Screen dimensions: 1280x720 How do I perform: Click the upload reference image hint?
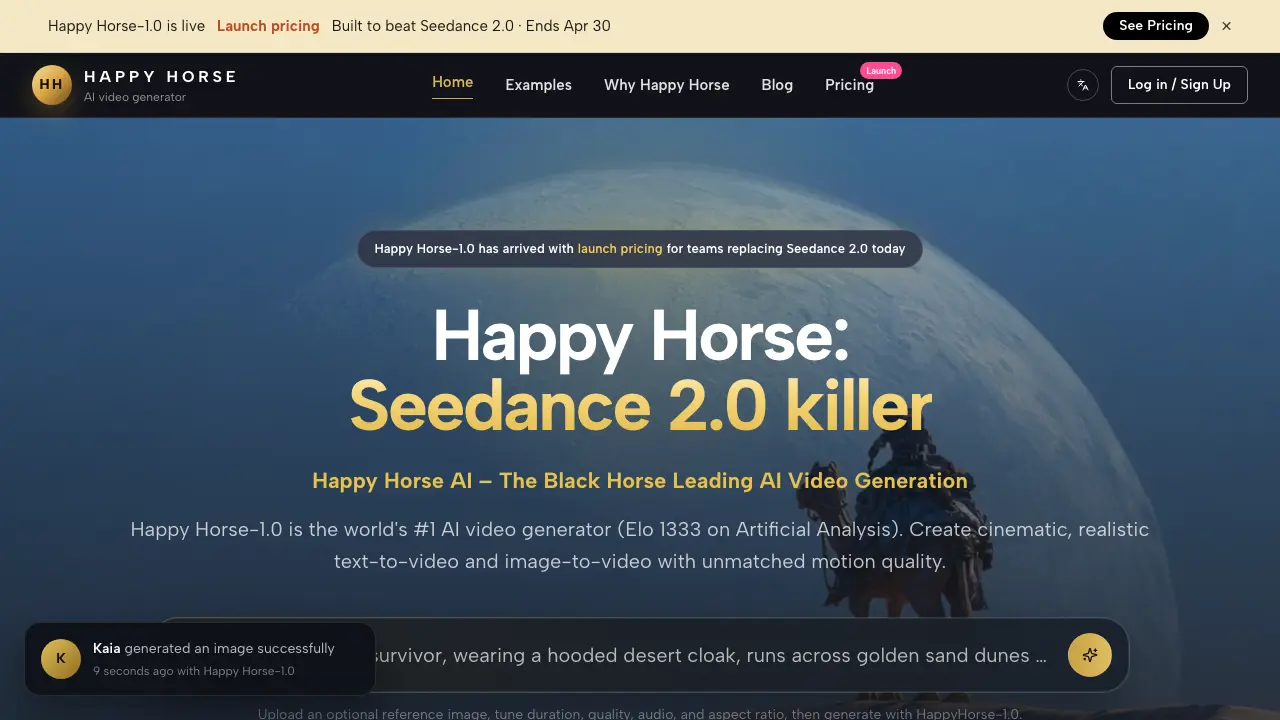pos(640,714)
